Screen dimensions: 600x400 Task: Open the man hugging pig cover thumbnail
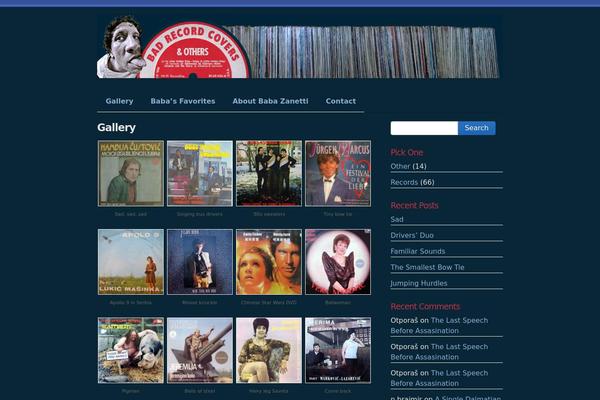coord(131,350)
